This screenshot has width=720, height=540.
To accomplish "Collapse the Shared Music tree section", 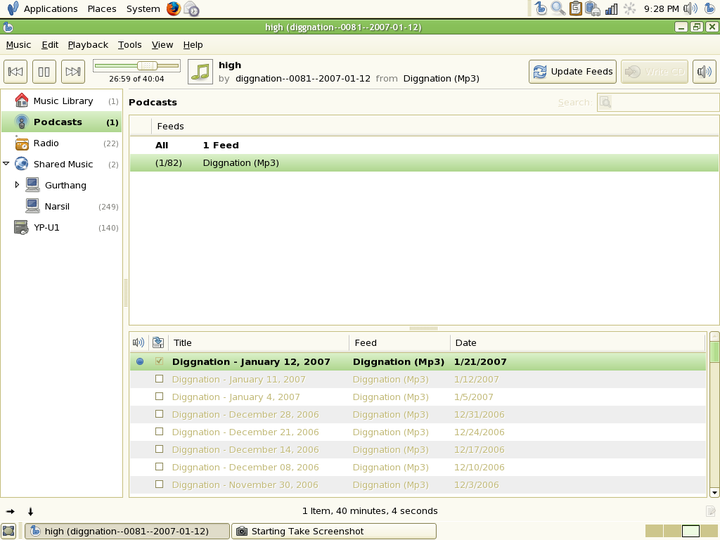I will tap(6, 164).
